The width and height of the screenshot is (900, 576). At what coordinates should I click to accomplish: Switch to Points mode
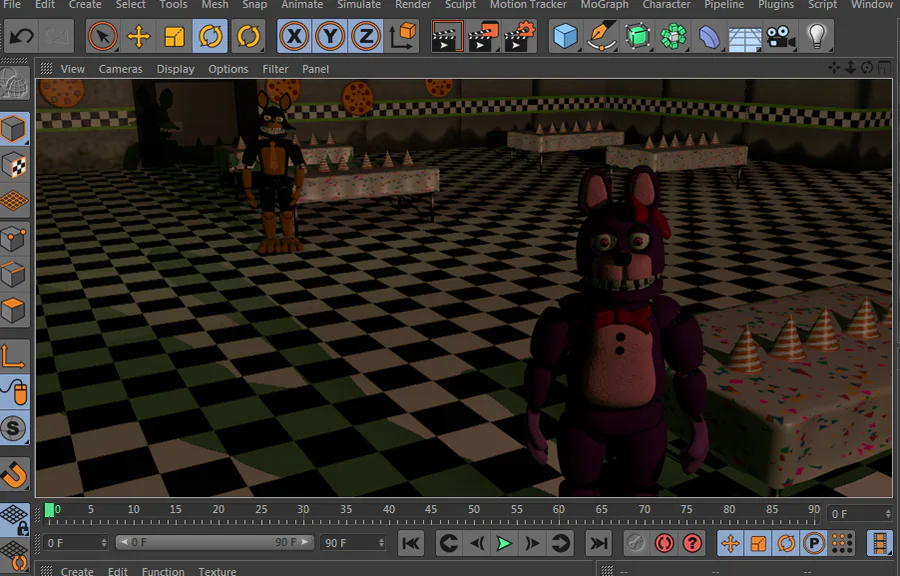point(14,238)
